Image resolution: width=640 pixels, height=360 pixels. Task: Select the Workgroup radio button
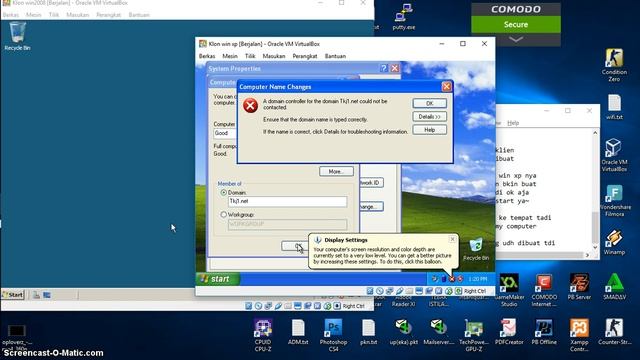coord(223,214)
